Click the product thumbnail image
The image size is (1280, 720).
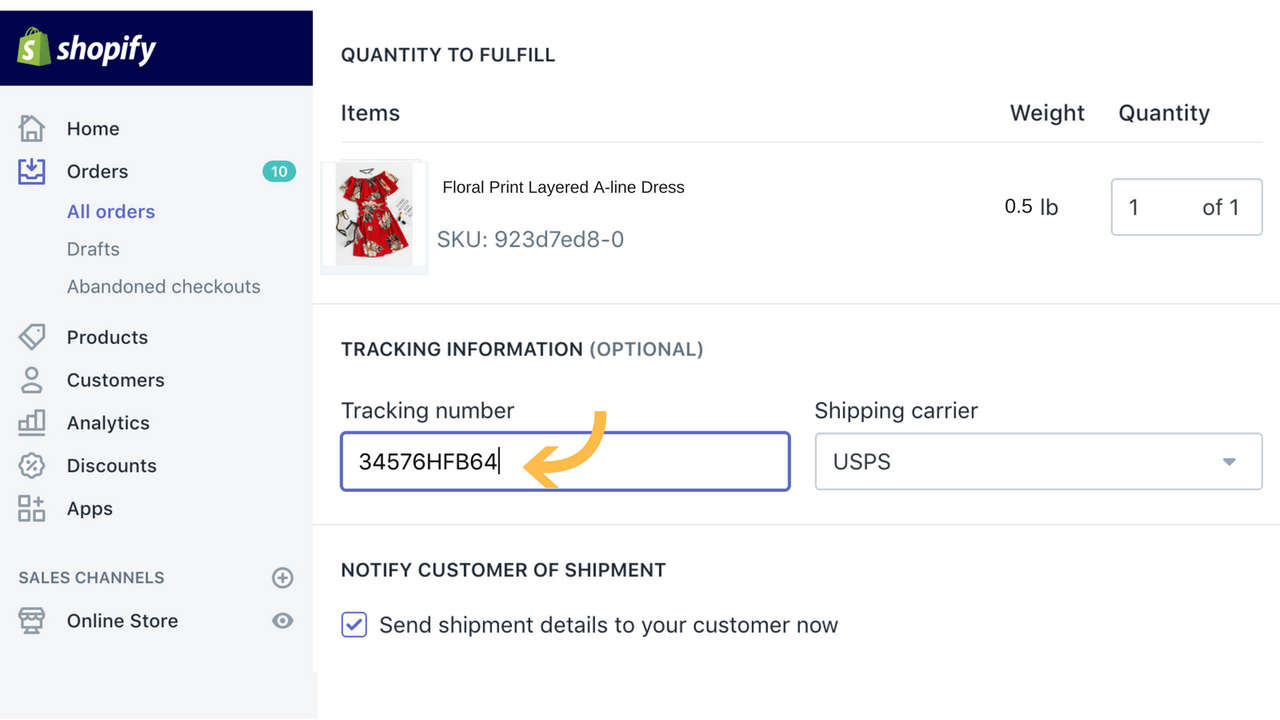(x=373, y=214)
